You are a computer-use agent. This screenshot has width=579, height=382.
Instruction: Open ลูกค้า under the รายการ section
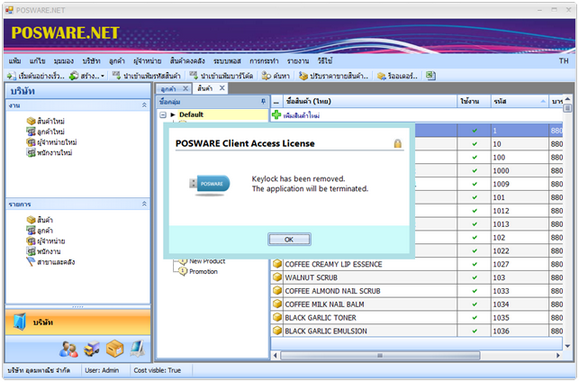point(40,230)
